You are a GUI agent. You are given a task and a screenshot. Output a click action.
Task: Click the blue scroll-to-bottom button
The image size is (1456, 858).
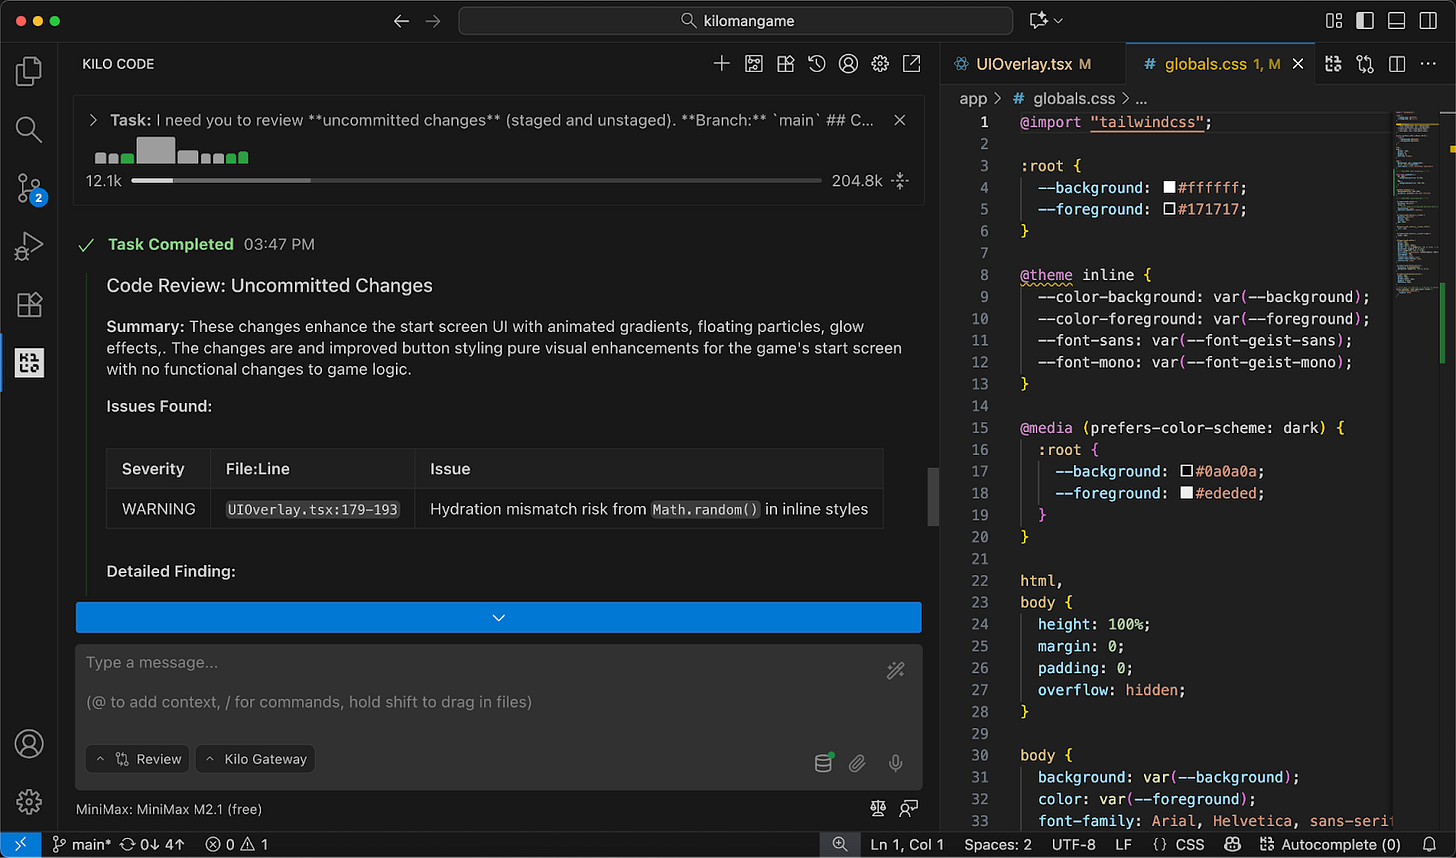[x=498, y=618]
